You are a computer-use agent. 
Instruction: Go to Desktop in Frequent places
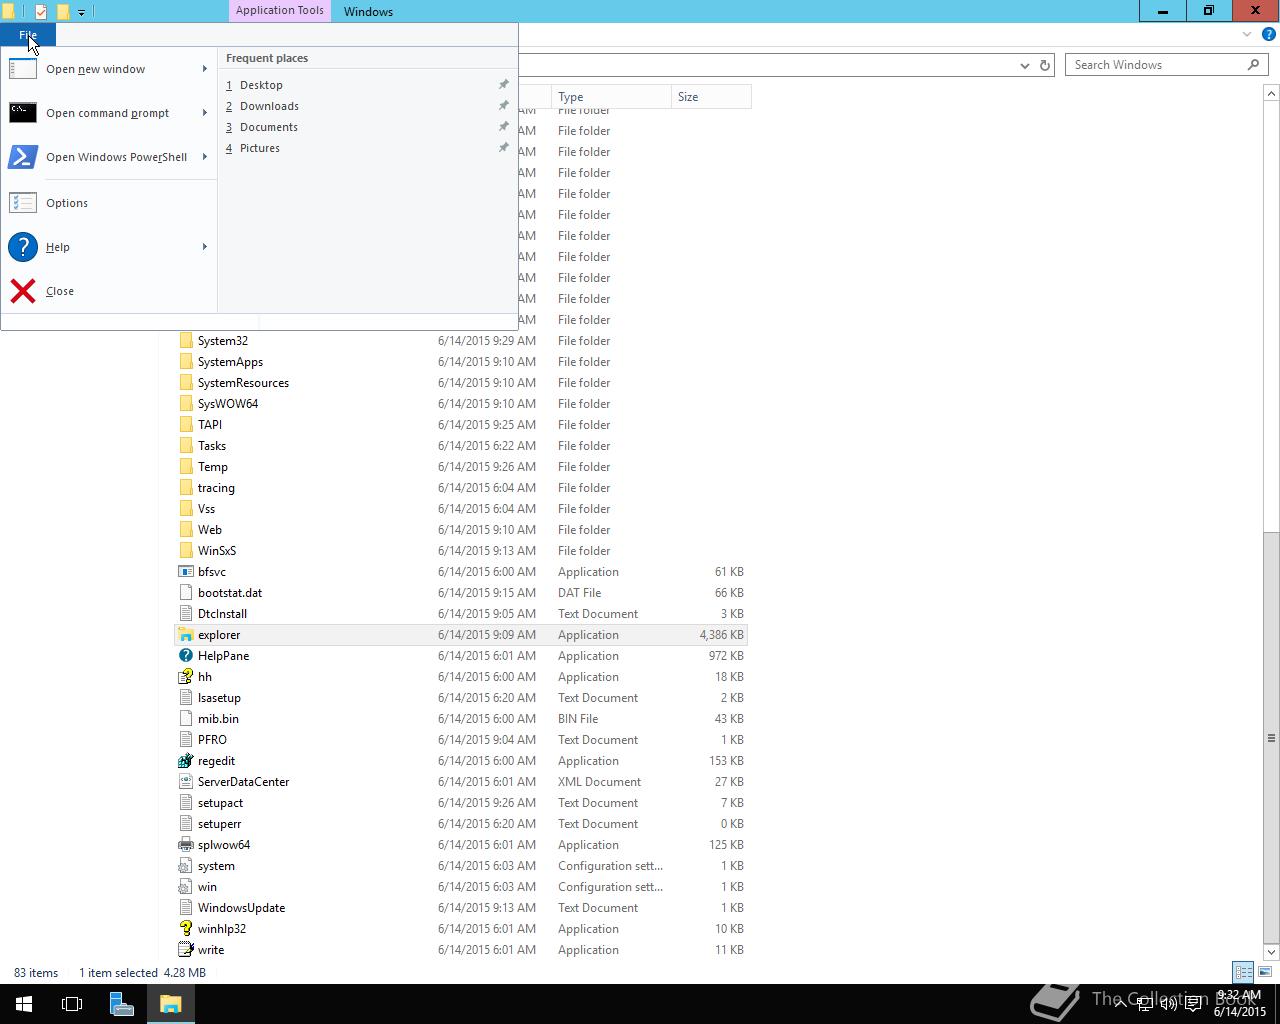(x=261, y=85)
